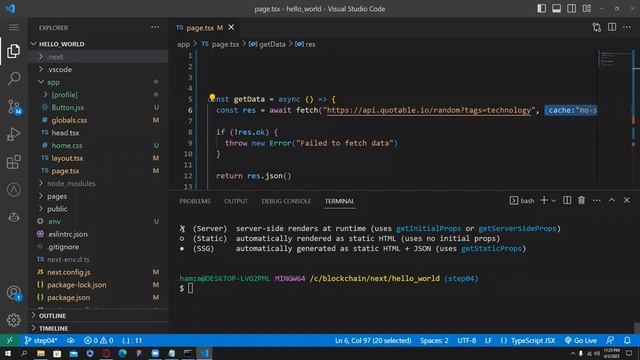Switch to the Output tab

[x=236, y=201]
